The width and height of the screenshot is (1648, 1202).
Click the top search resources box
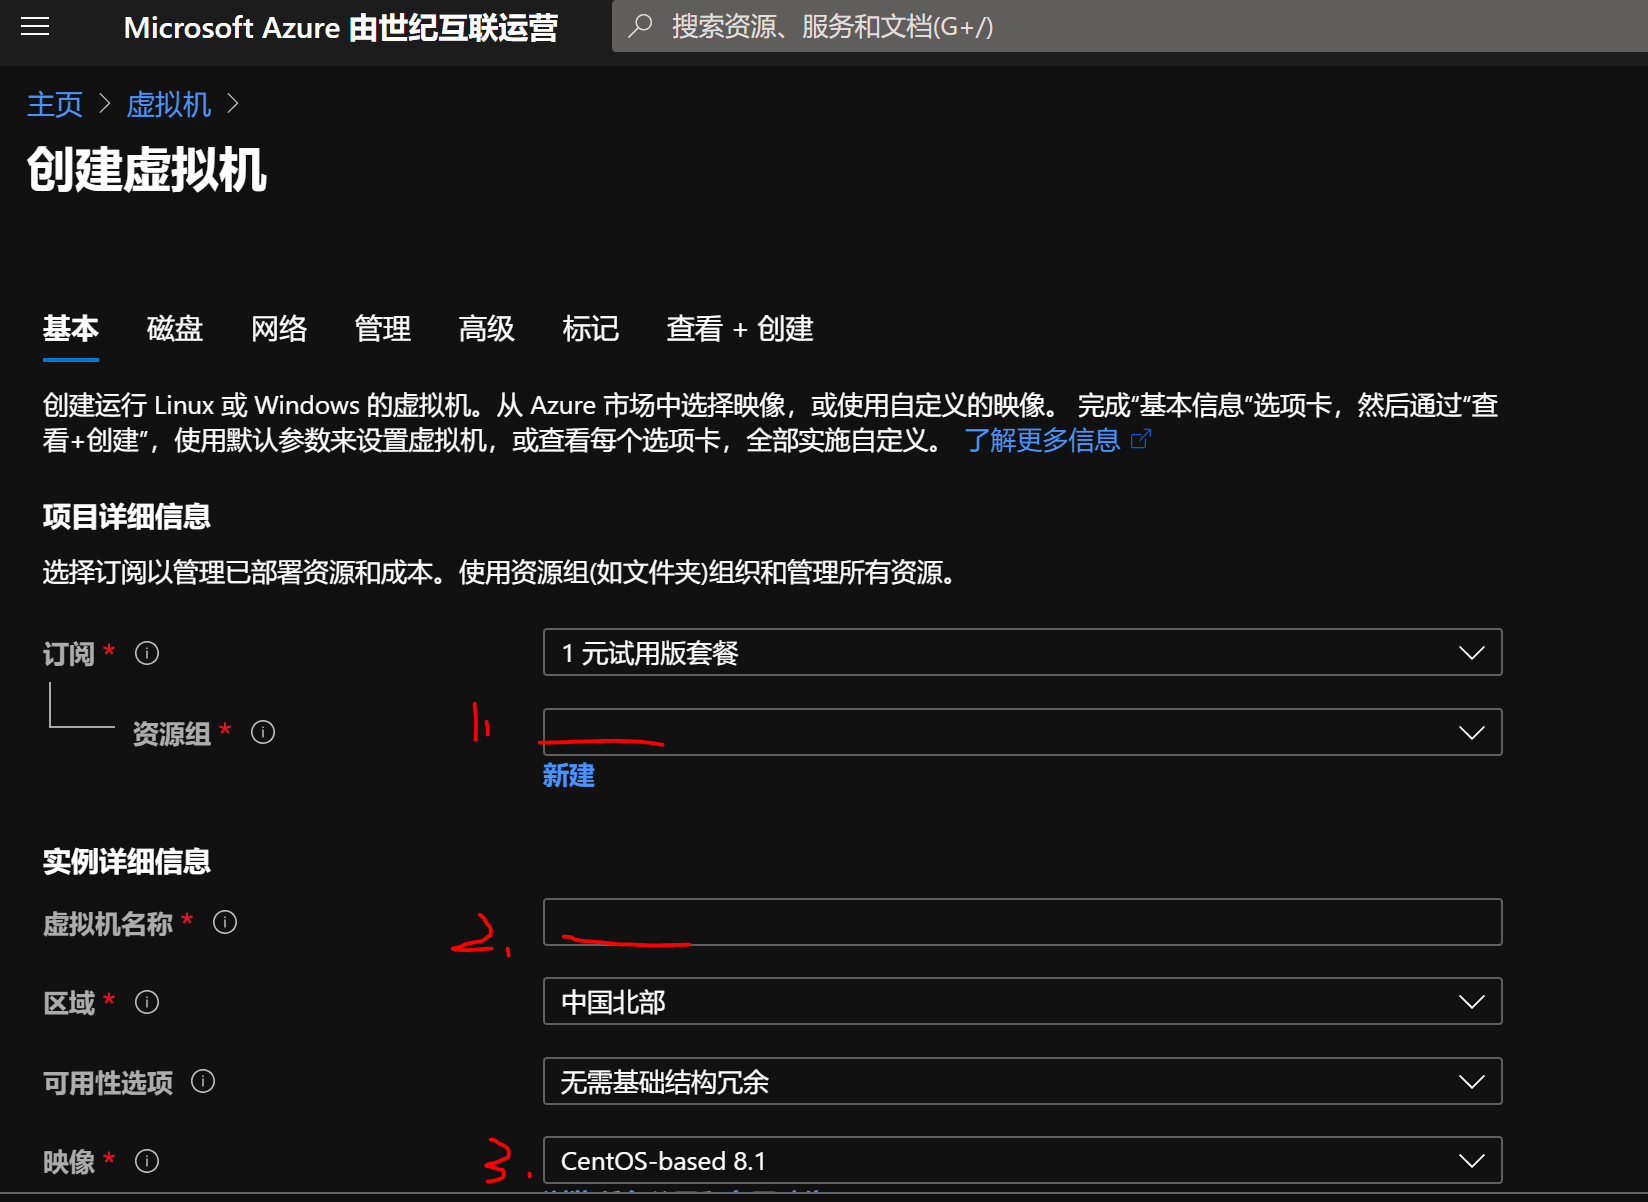(1130, 26)
